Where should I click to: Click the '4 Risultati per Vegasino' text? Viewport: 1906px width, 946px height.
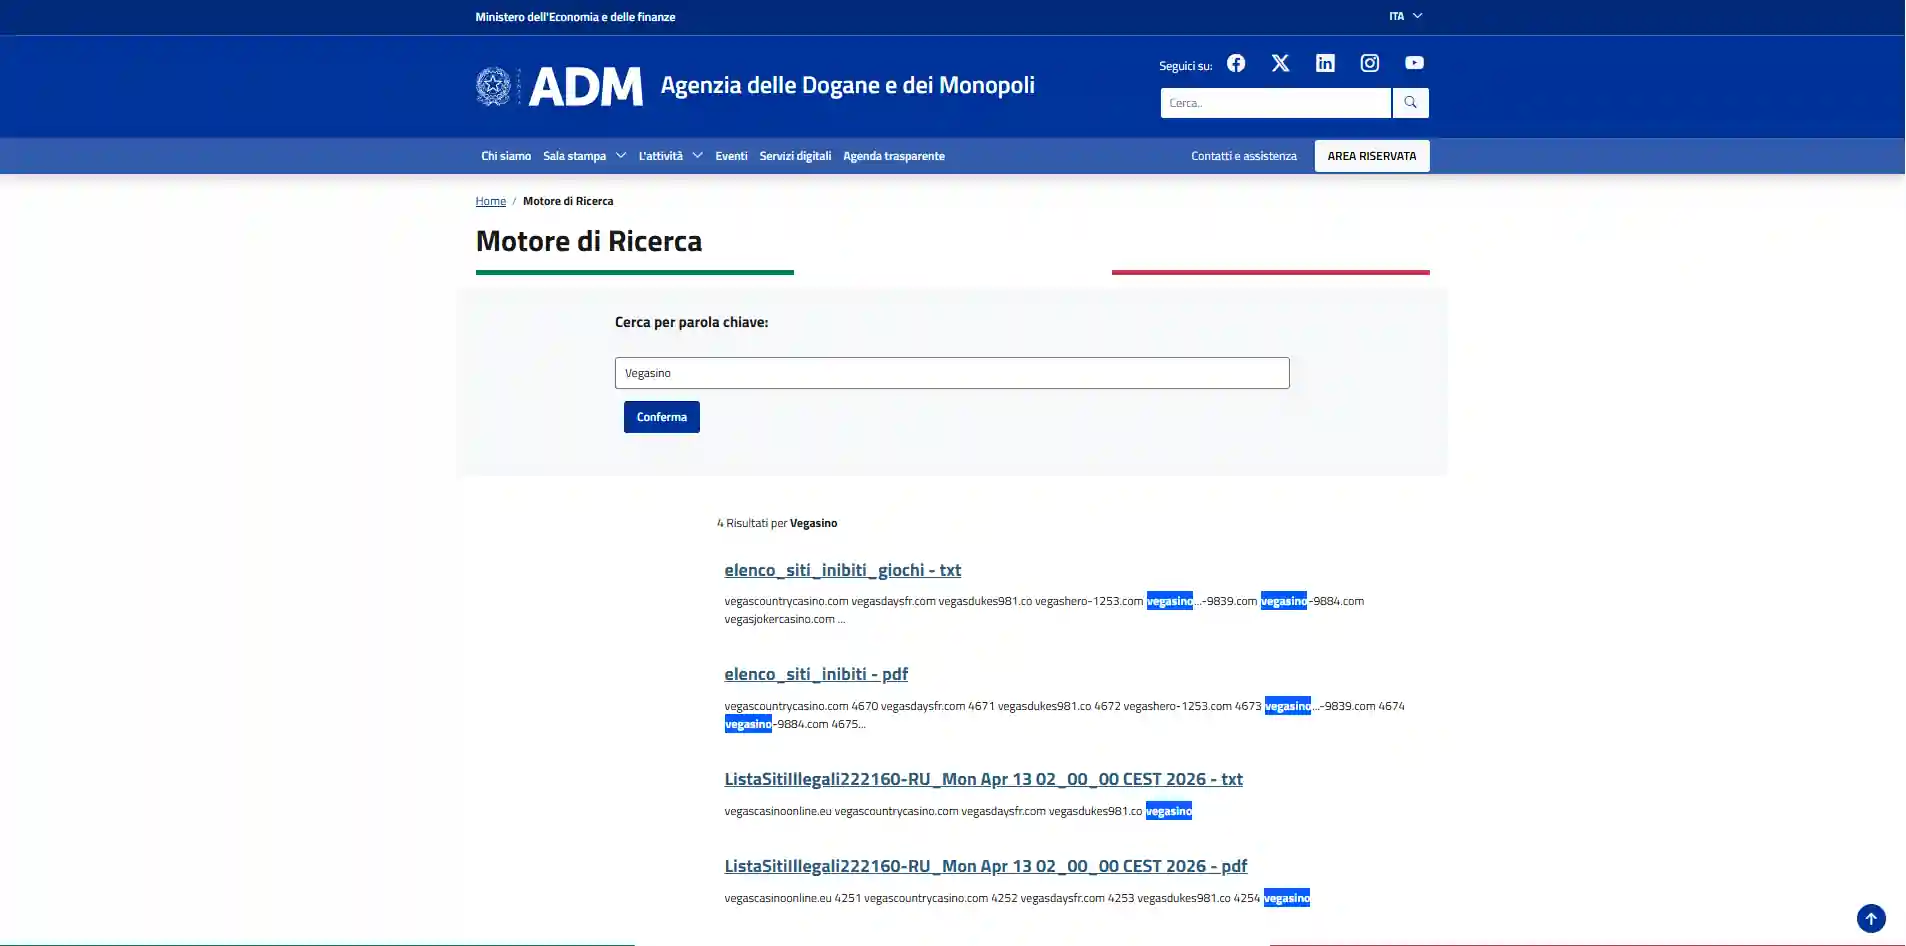point(777,523)
